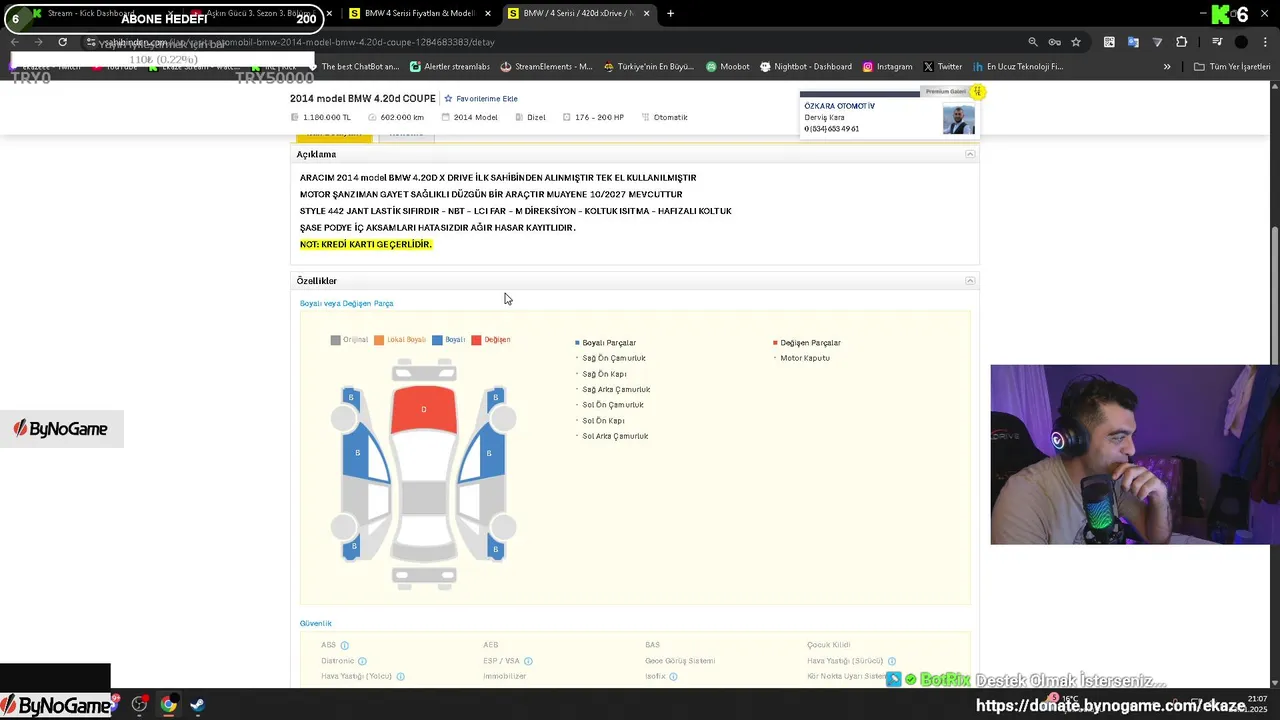The width and height of the screenshot is (1280, 720).
Task: Click 'Sol Ön Kapı' list entry
Action: point(603,421)
